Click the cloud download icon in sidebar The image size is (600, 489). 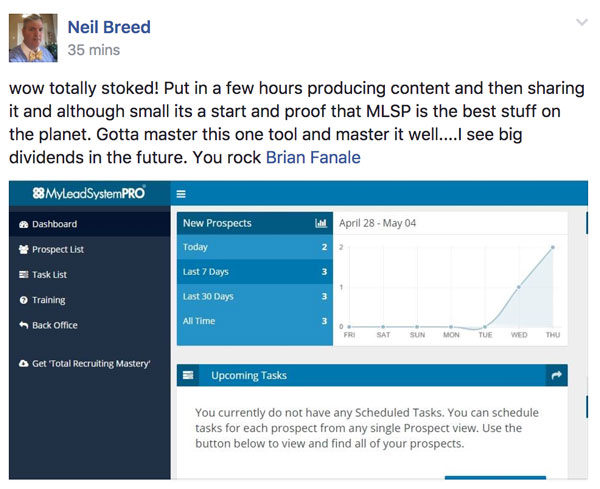(x=23, y=363)
